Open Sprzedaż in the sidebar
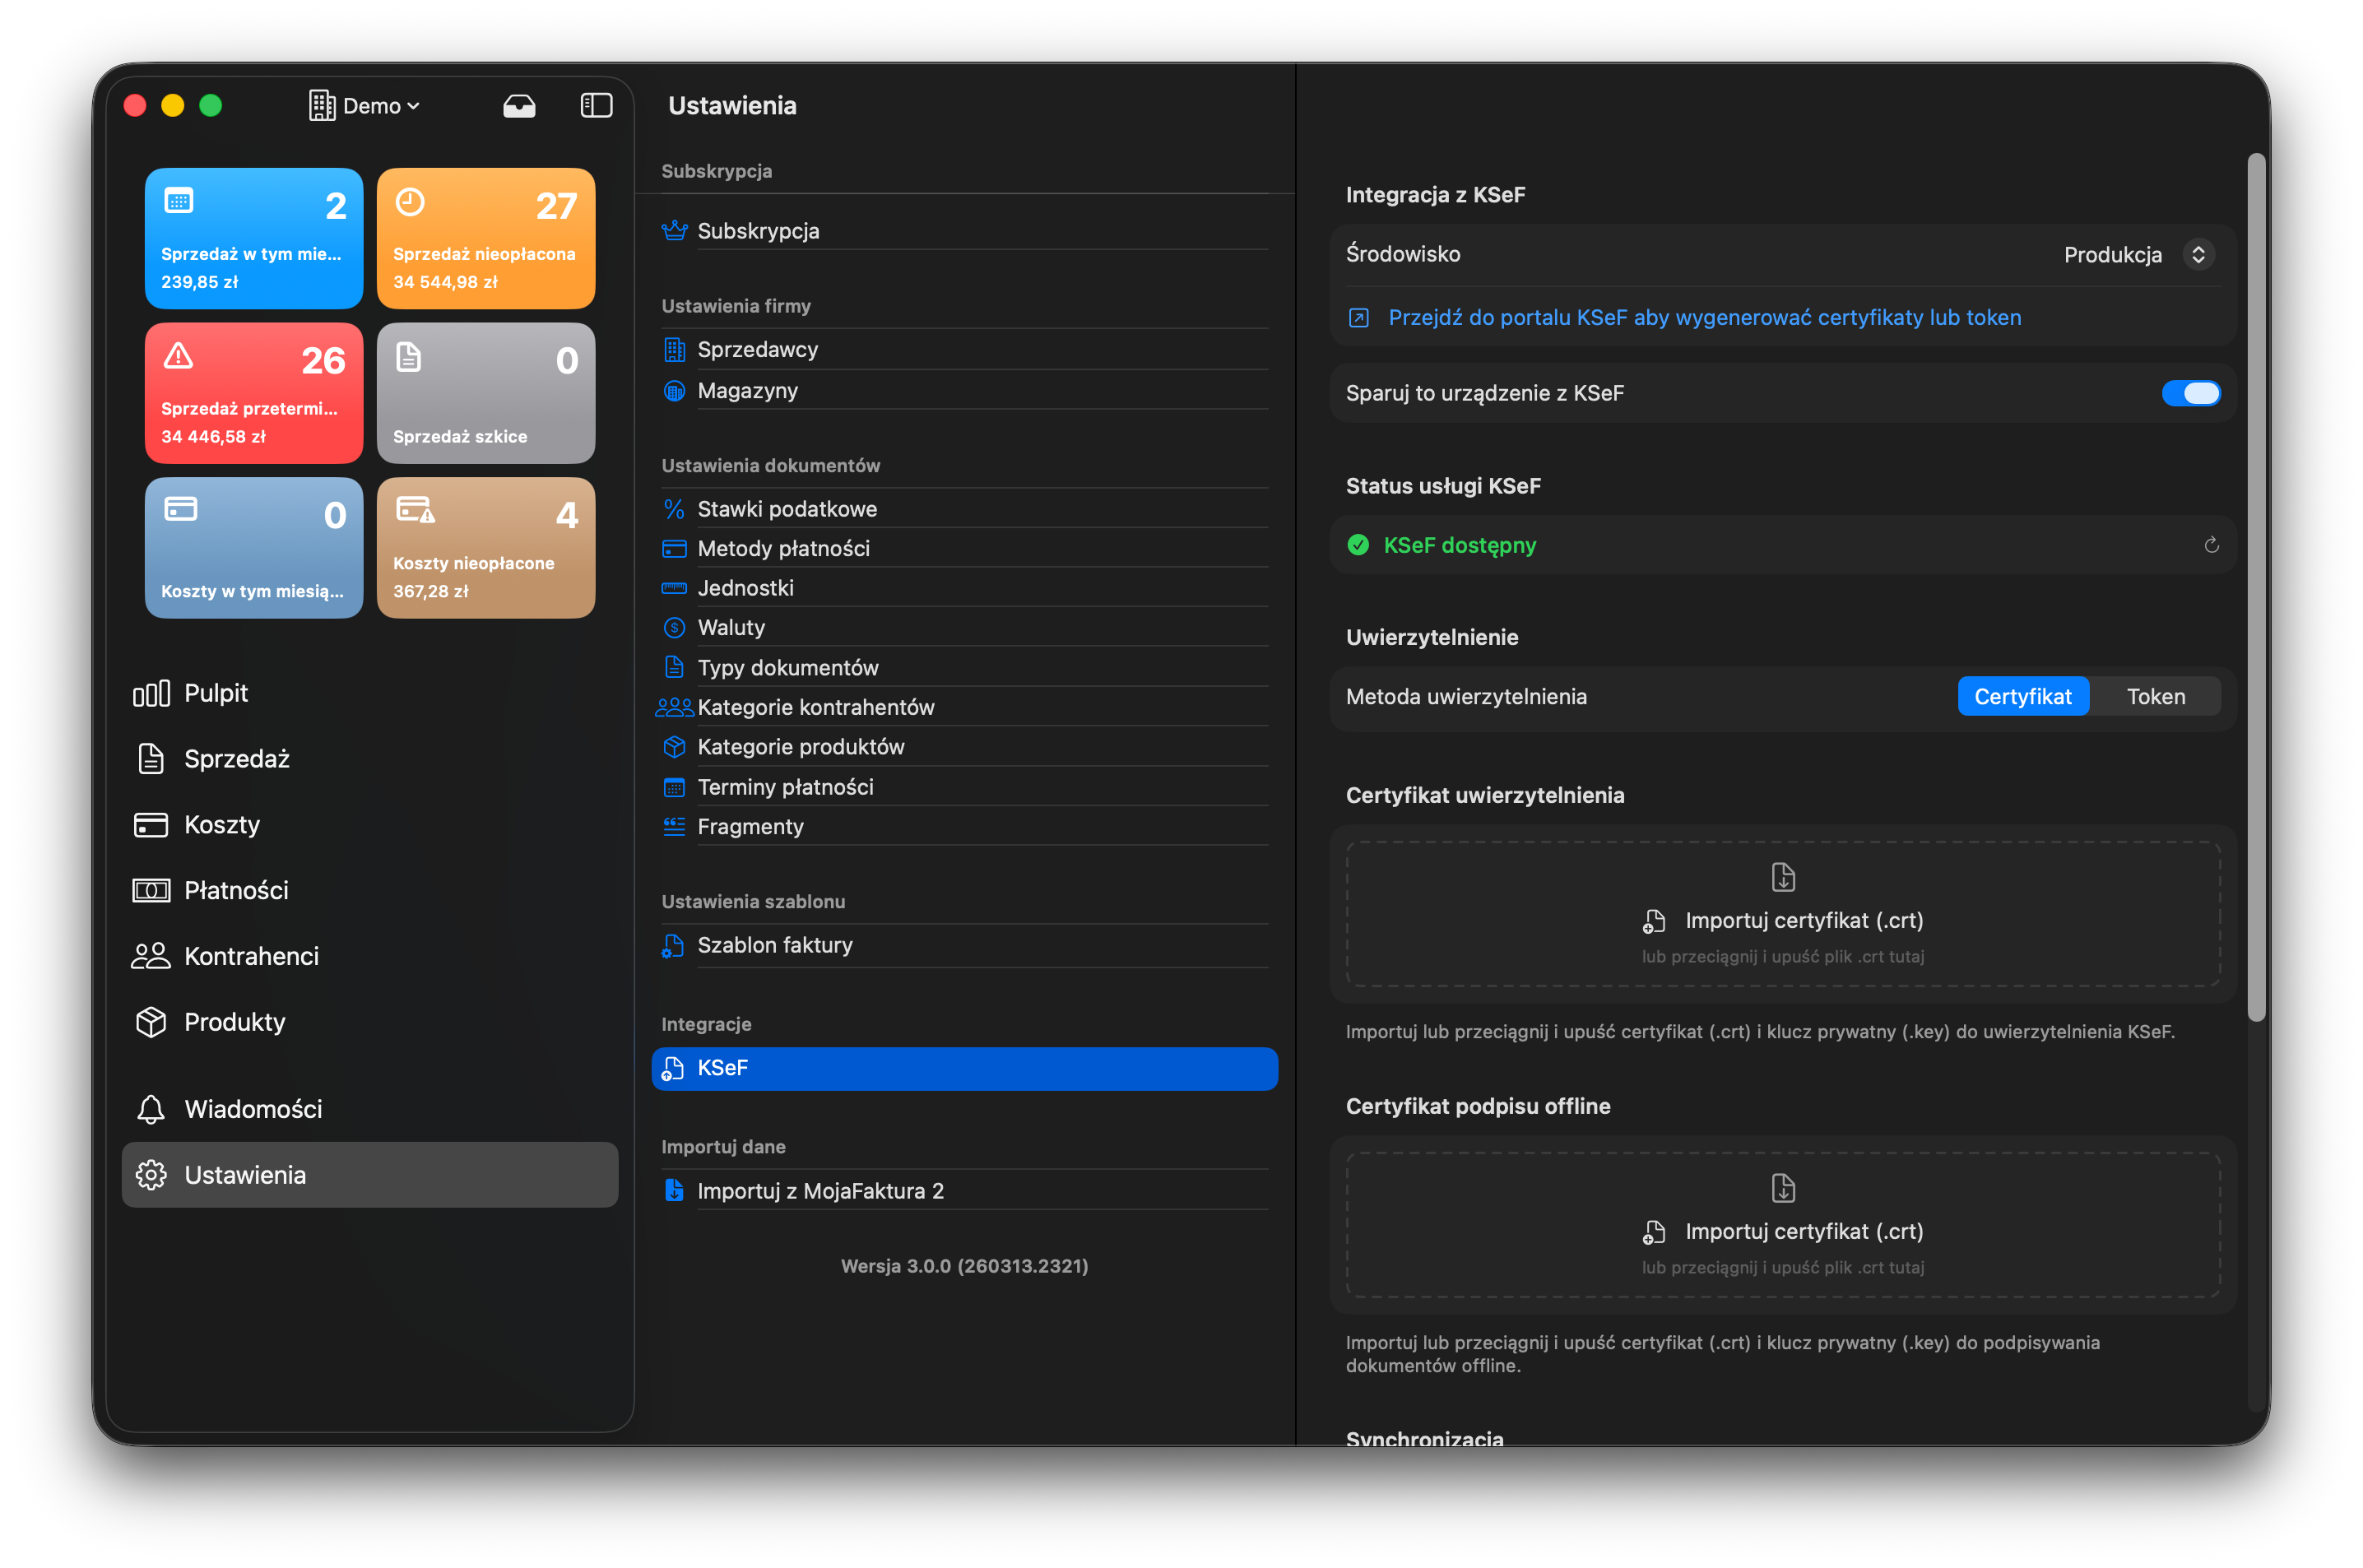 click(236, 759)
